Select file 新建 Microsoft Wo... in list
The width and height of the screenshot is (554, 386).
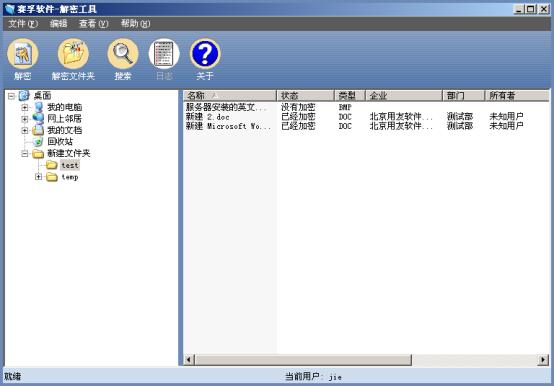click(228, 126)
